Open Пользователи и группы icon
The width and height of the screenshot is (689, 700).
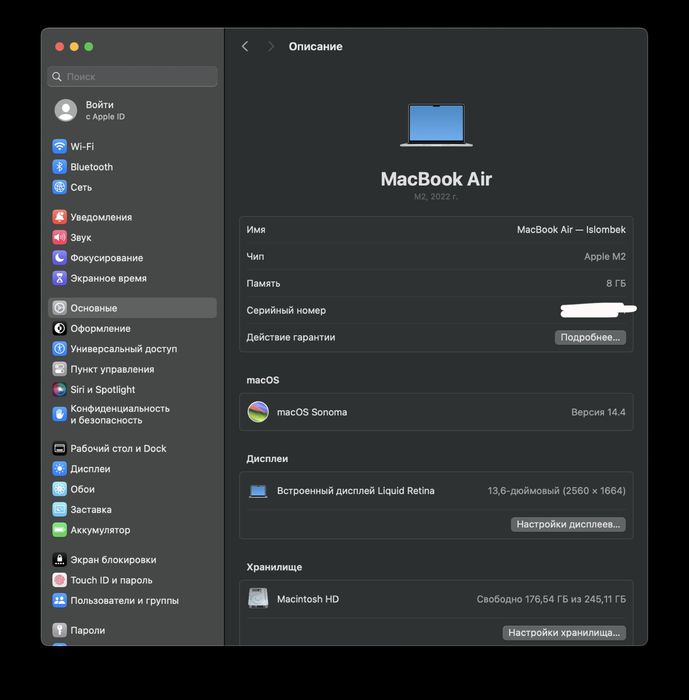click(59, 600)
